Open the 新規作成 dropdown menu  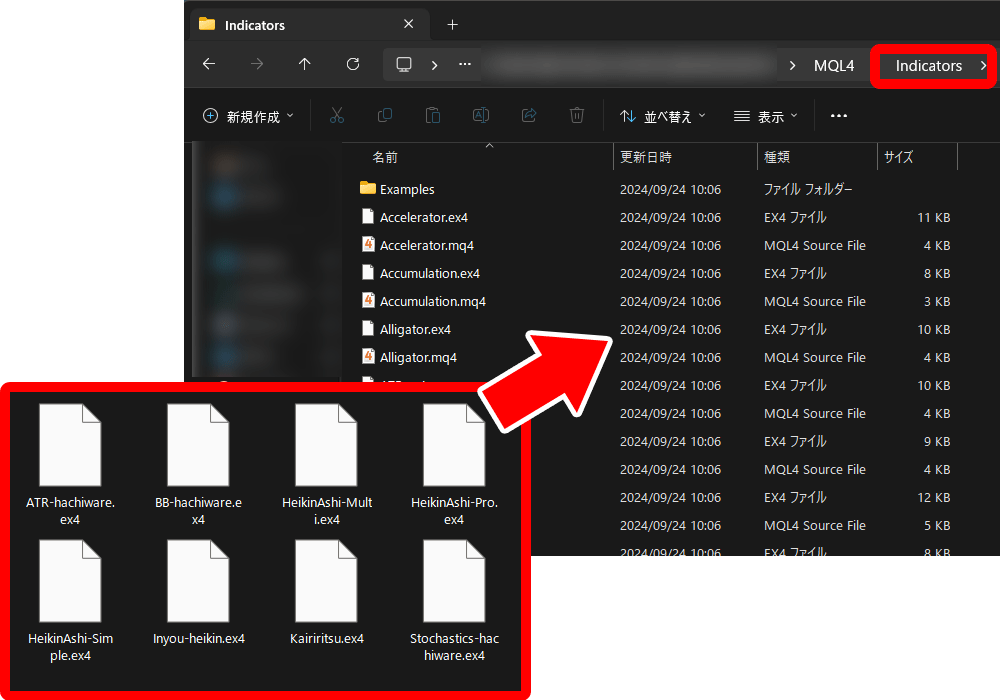[x=249, y=116]
